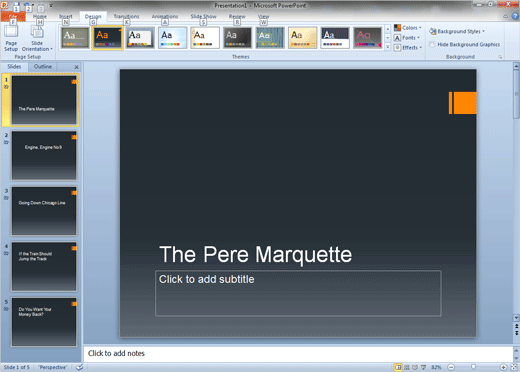Switch to Normal view in status bar
The image size is (520, 372).
point(398,367)
